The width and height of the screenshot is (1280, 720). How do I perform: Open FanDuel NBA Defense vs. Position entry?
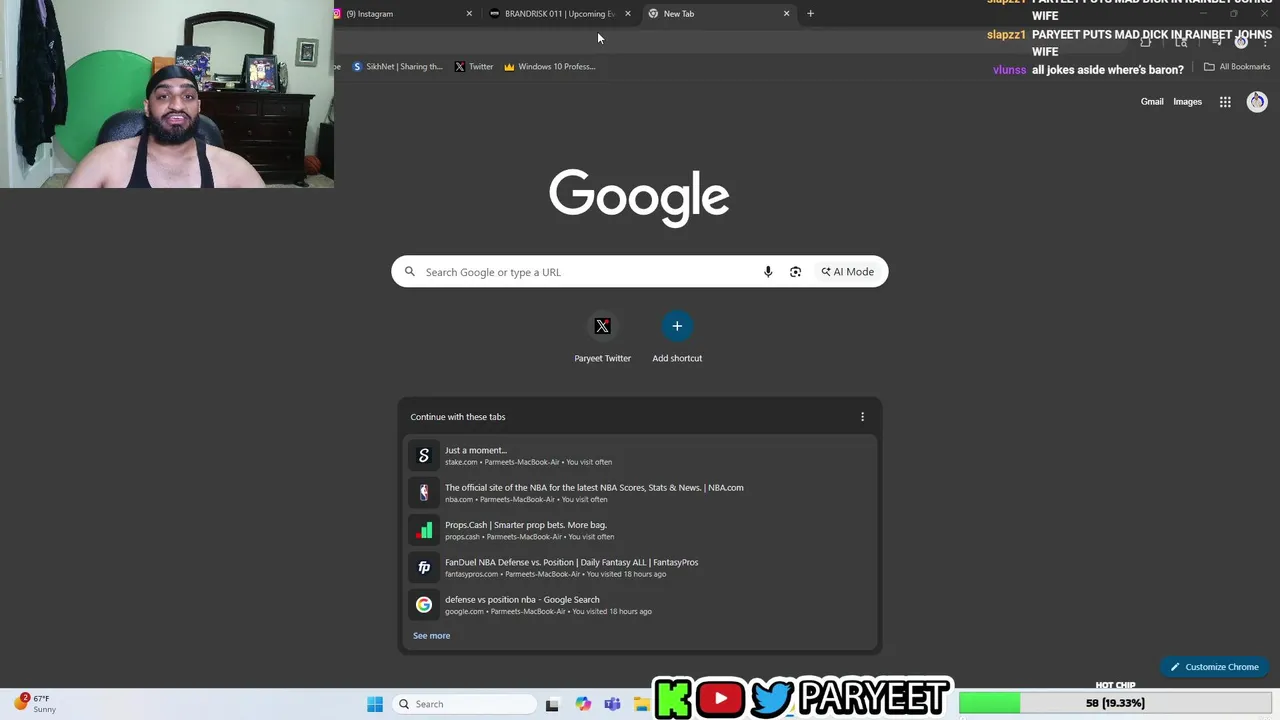tap(640, 568)
